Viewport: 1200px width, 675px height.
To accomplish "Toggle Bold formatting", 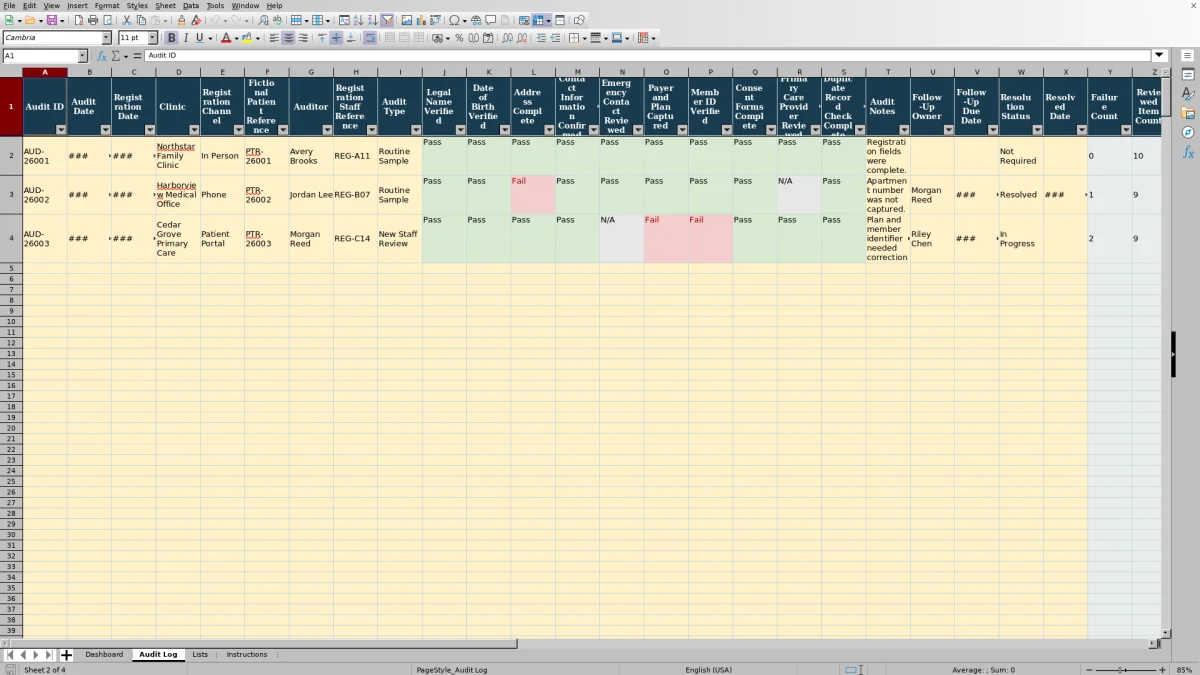I will [171, 38].
